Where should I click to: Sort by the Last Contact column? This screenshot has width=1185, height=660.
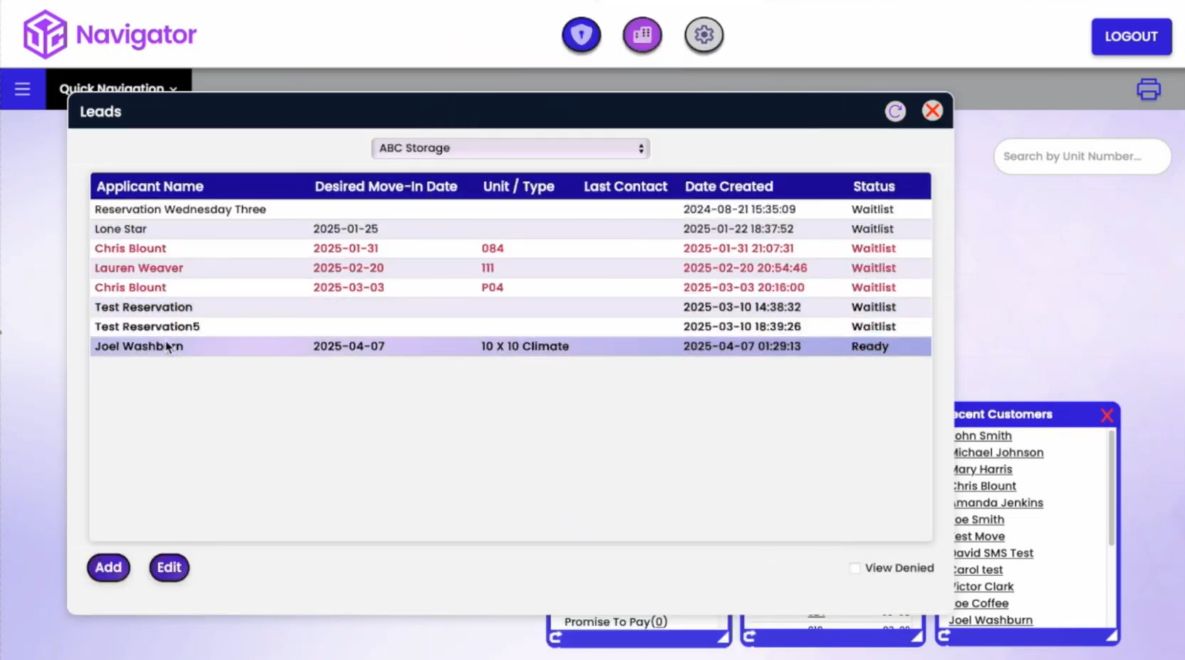click(625, 187)
